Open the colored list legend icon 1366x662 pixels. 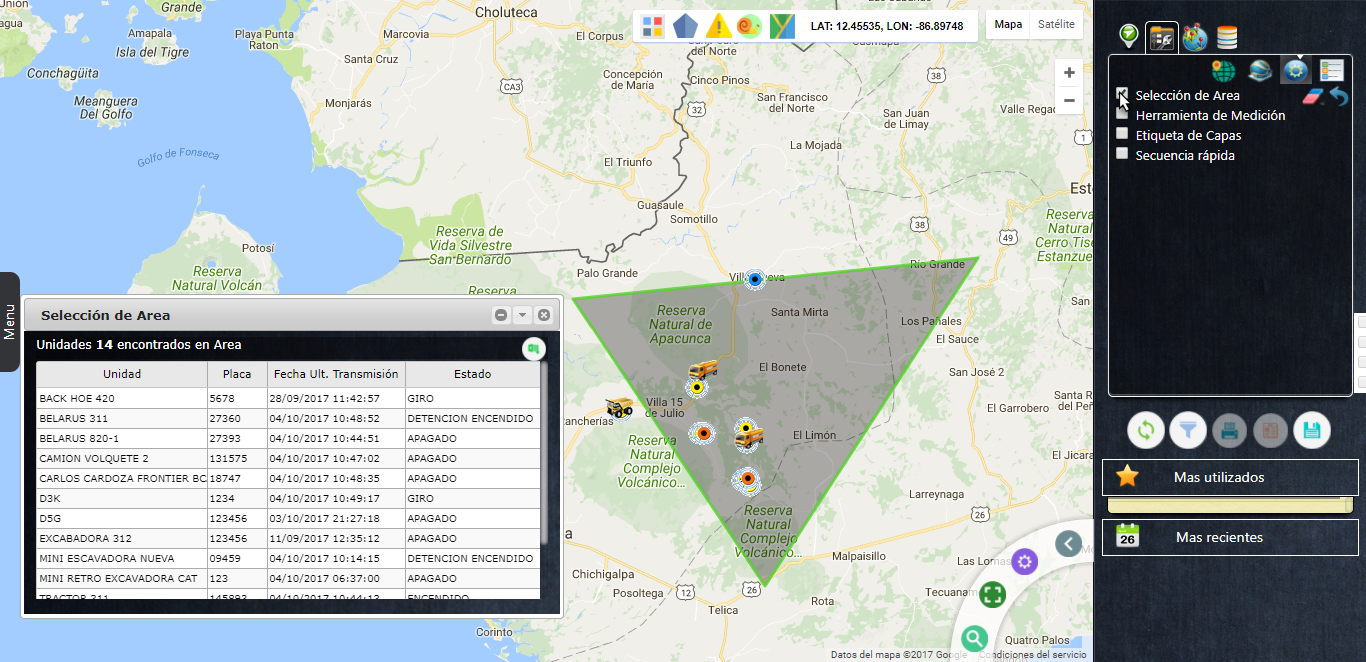coord(1331,70)
